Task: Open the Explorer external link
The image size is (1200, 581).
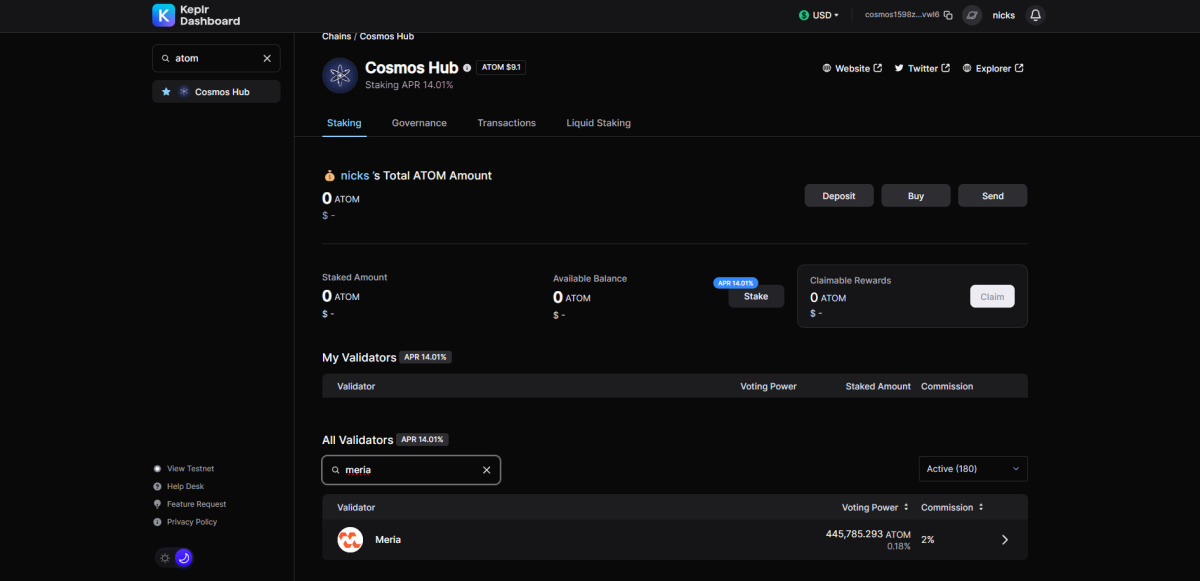Action: point(993,69)
